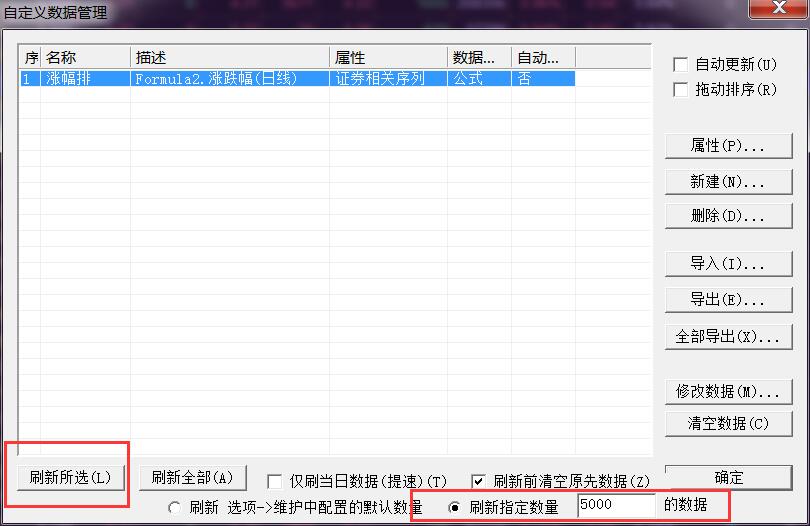Select the 刷新 选项->维护中配置的默认数量 radio button
This screenshot has width=810, height=526.
click(x=175, y=507)
